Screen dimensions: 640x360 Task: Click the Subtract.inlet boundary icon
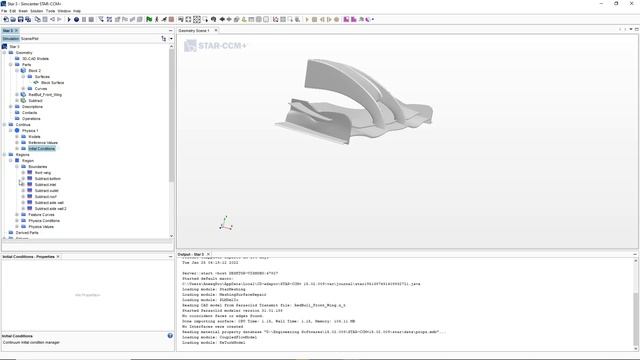coord(30,184)
